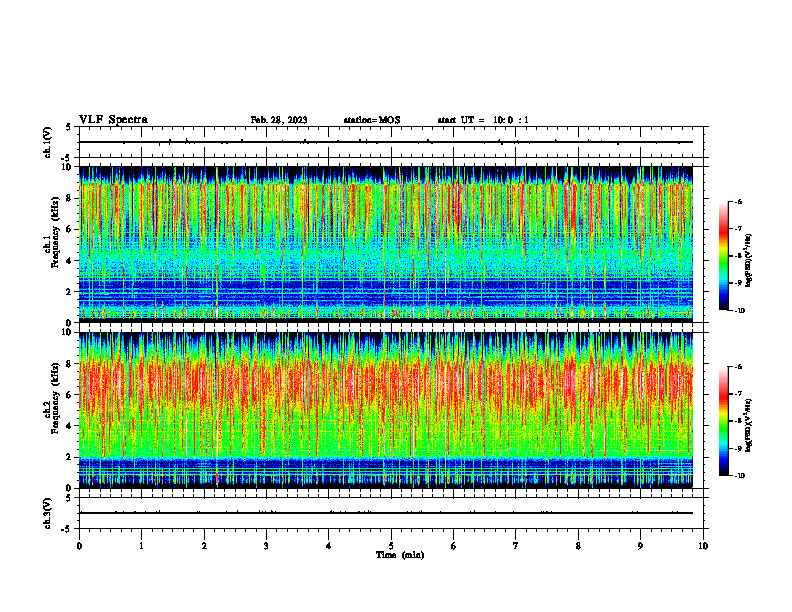The height and width of the screenshot is (612, 792).
Task: Click the "-10" label on ch.2 color bar
Action: pyautogui.click(x=740, y=476)
